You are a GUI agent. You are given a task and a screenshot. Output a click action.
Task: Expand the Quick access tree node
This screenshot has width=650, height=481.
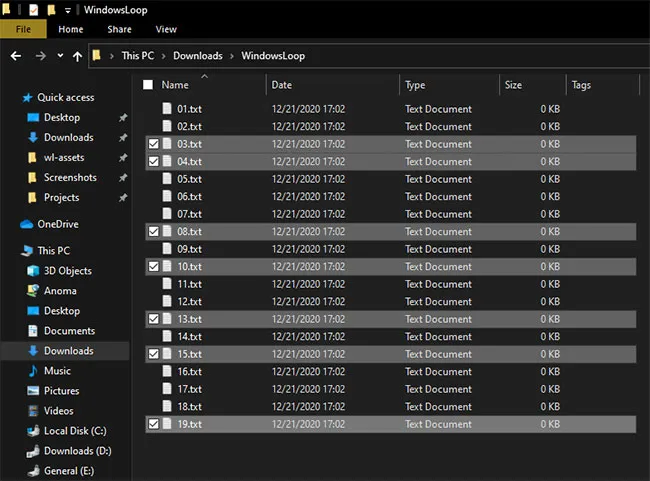pos(9,98)
